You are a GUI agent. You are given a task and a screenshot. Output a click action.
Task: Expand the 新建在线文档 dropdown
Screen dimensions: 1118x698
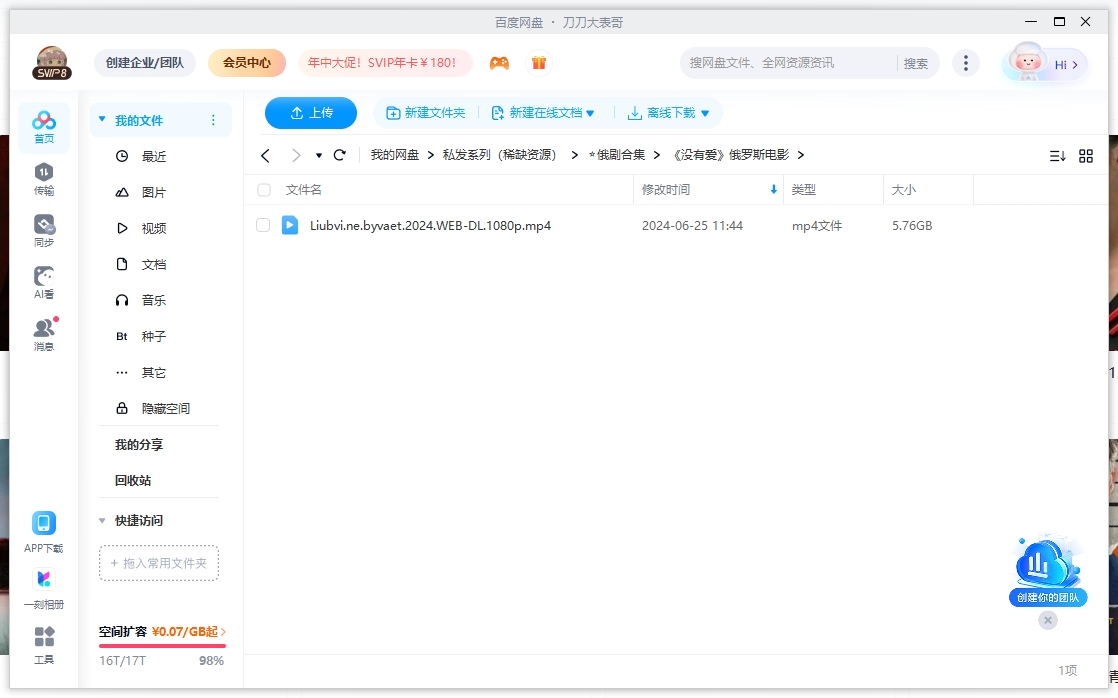(x=545, y=113)
